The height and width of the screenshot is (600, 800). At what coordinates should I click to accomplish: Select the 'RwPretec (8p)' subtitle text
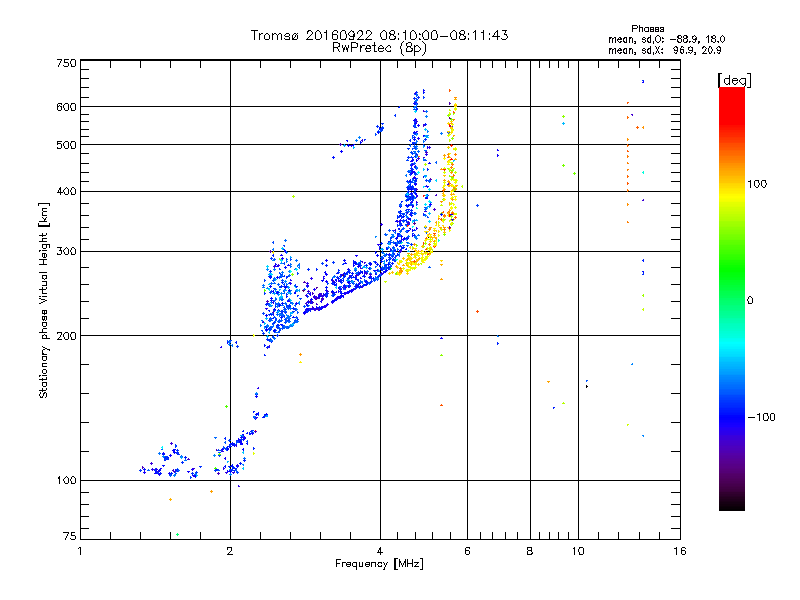pyautogui.click(x=379, y=48)
